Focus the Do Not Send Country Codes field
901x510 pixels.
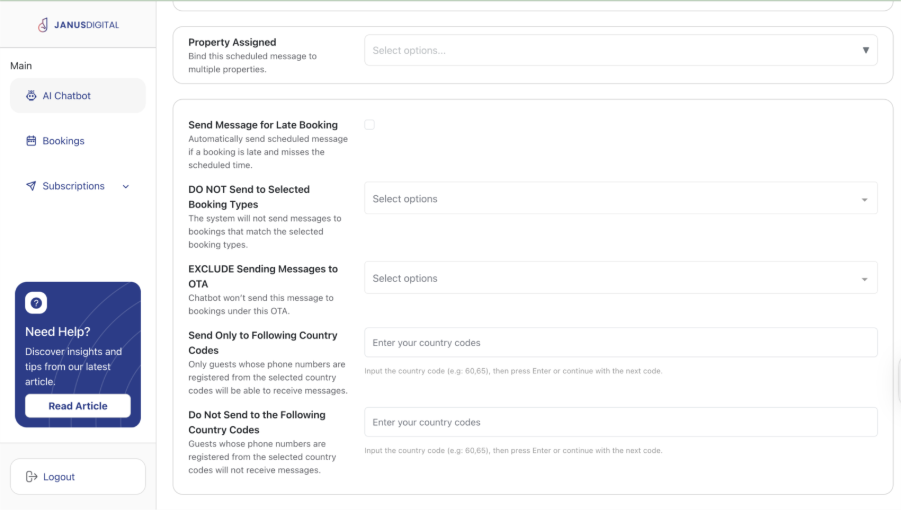click(620, 422)
